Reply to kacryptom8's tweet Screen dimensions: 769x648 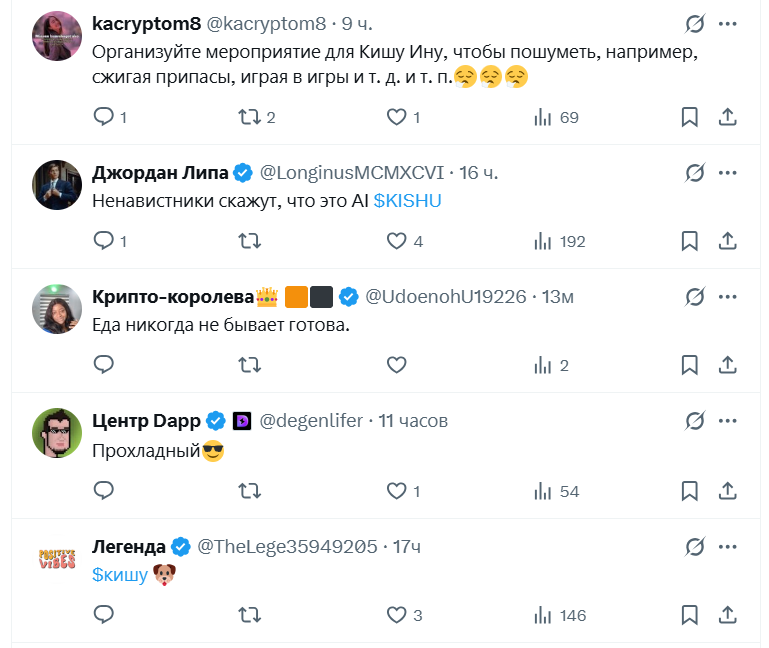[104, 117]
